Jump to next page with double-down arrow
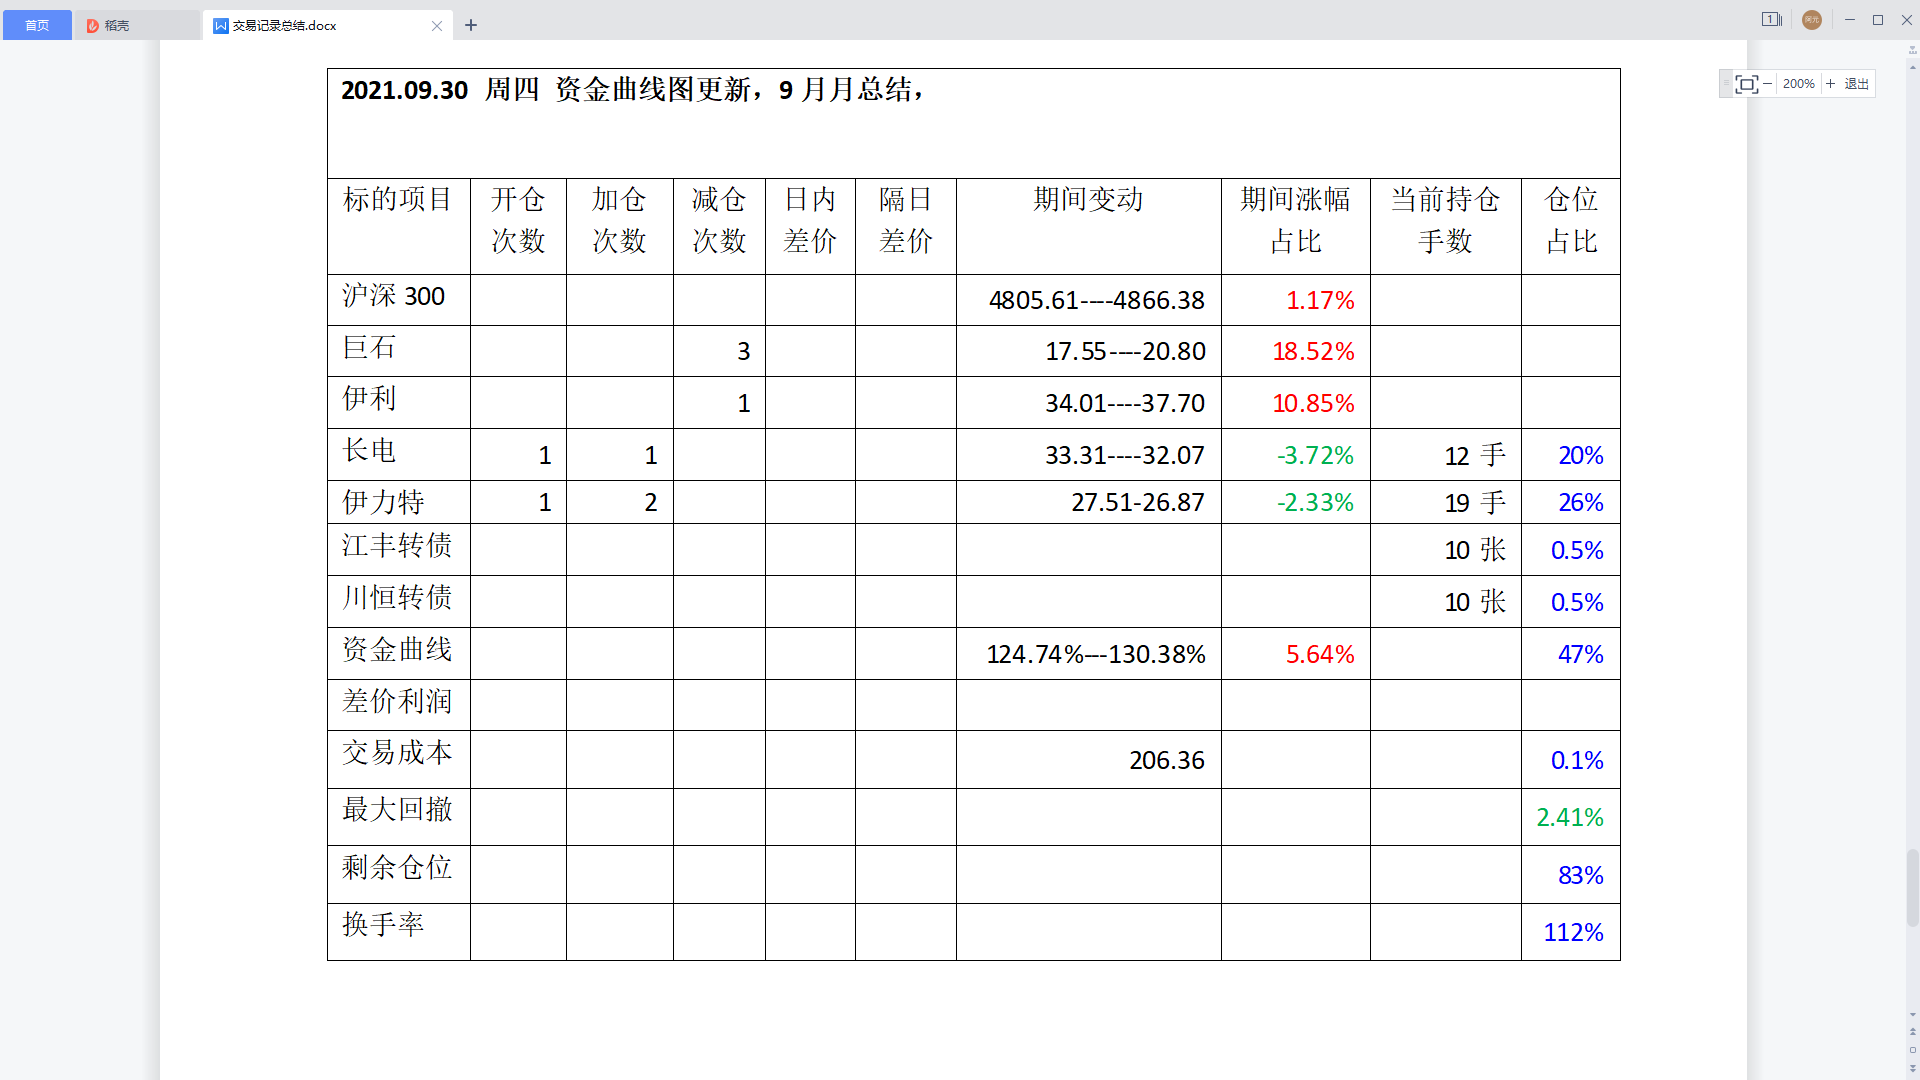 coord(1913,1068)
